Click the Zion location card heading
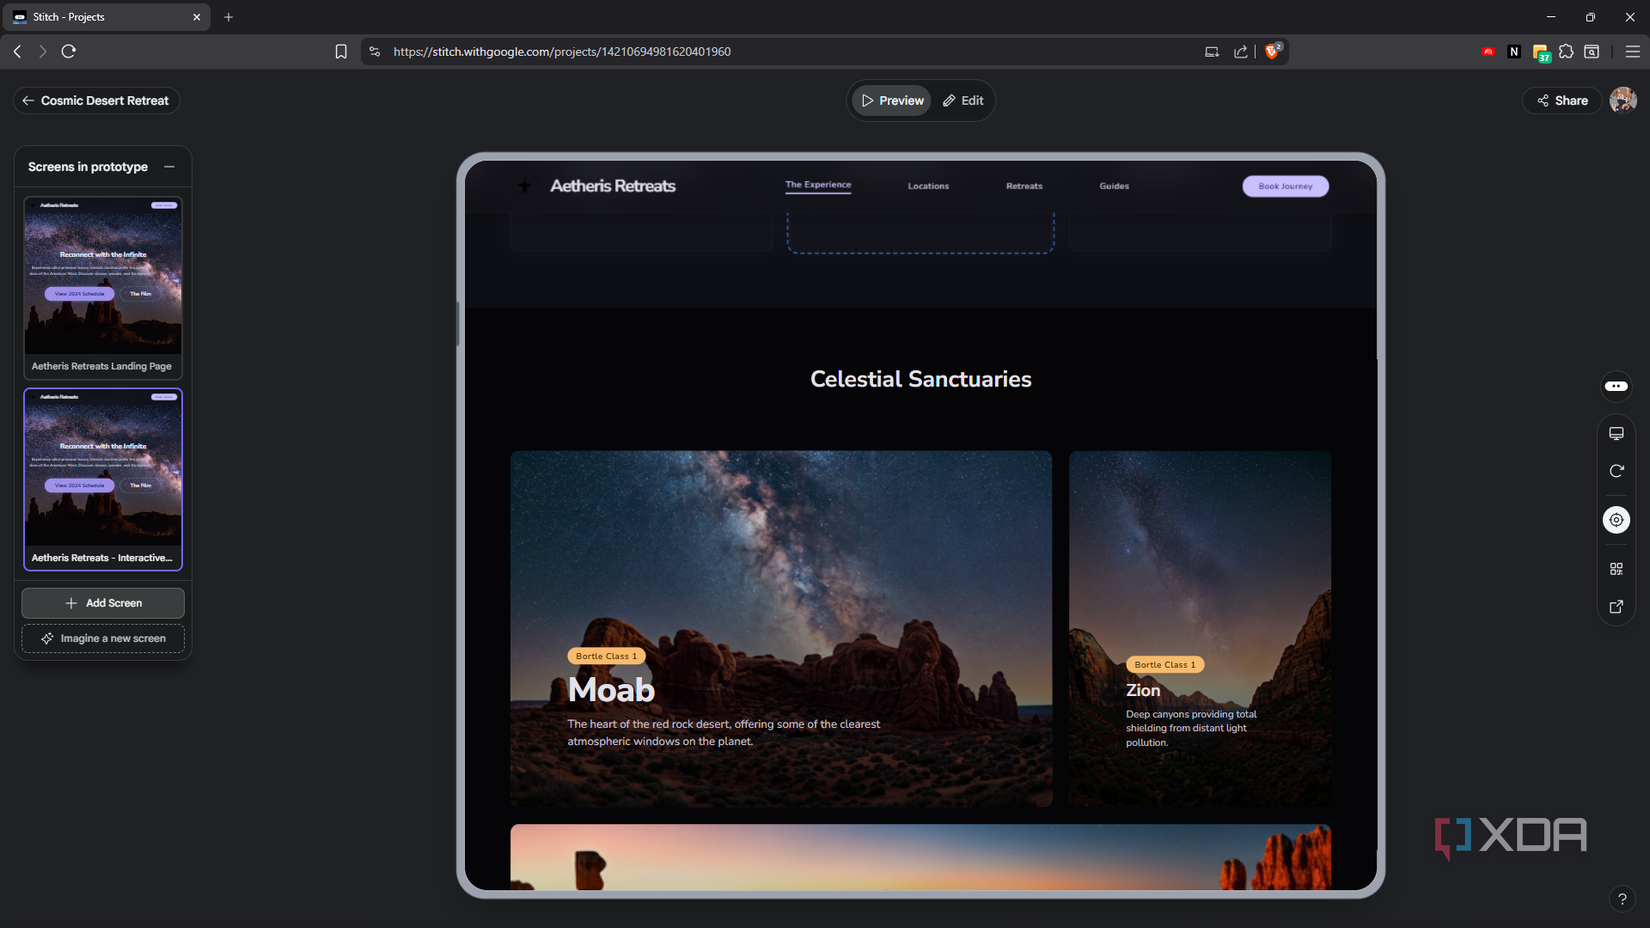The height and width of the screenshot is (928, 1650). (1143, 690)
